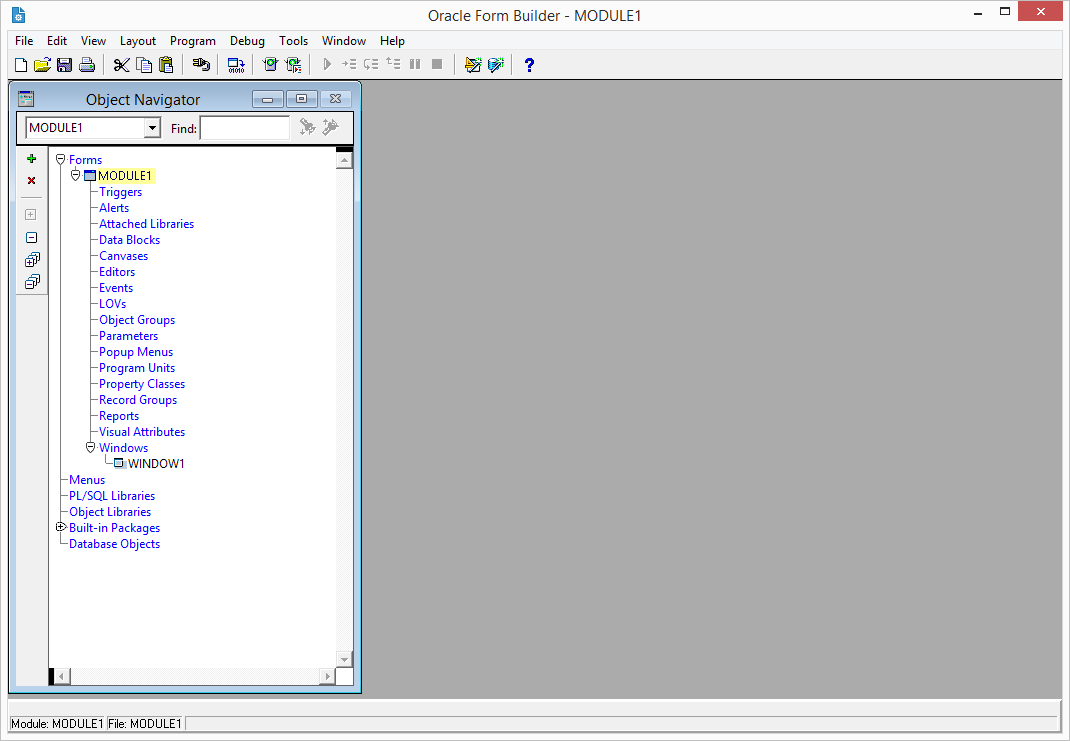This screenshot has width=1070, height=741.
Task: Click the navigator vertical scrollbar down arrow
Action: pos(345,659)
